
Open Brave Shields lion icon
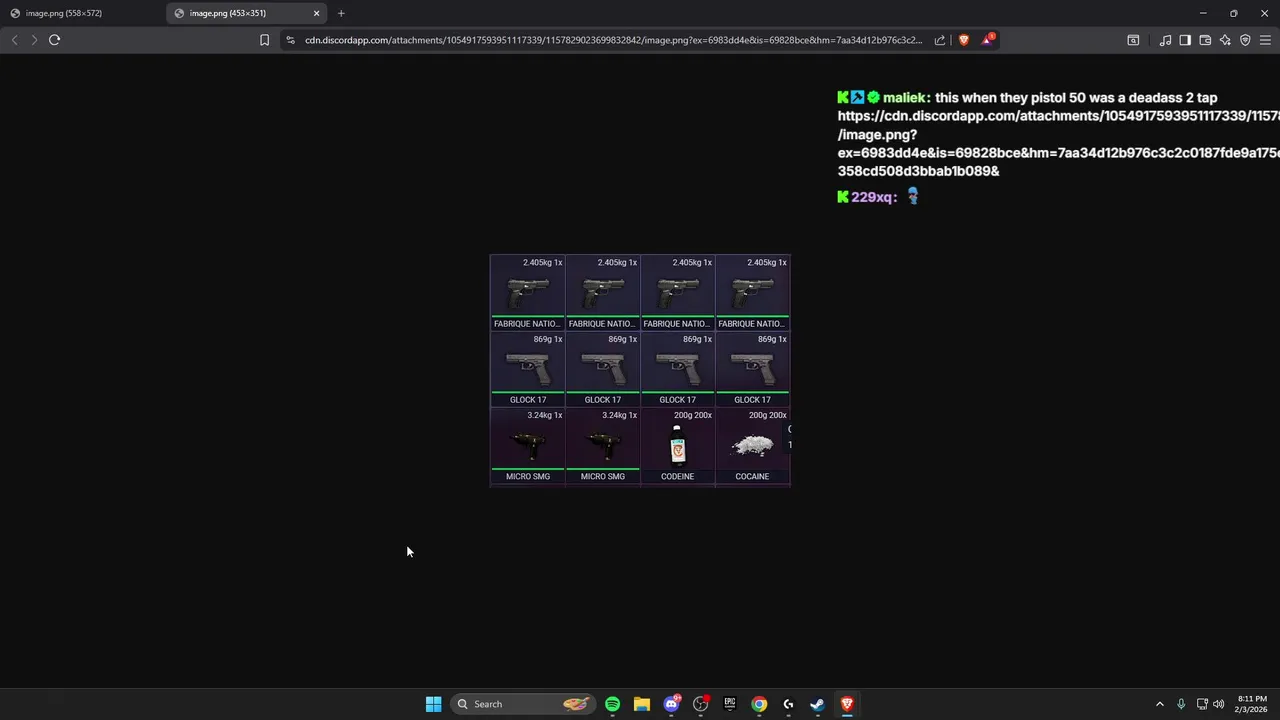point(964,40)
